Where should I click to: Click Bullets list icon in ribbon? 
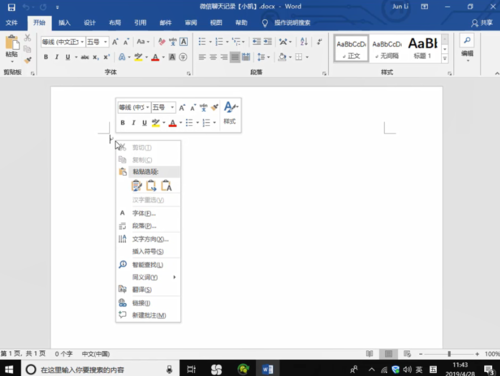point(202,42)
